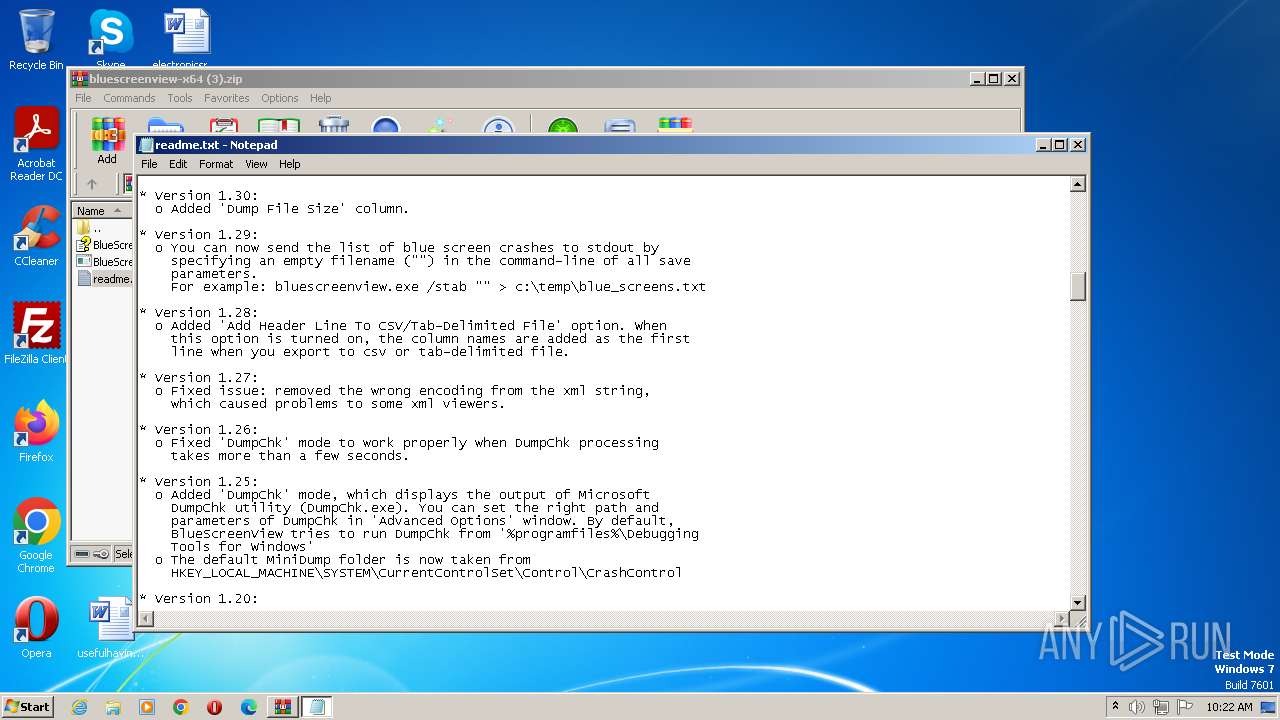Open usefulhavin Word document on desktop
This screenshot has width=1280, height=720.
(x=110, y=628)
